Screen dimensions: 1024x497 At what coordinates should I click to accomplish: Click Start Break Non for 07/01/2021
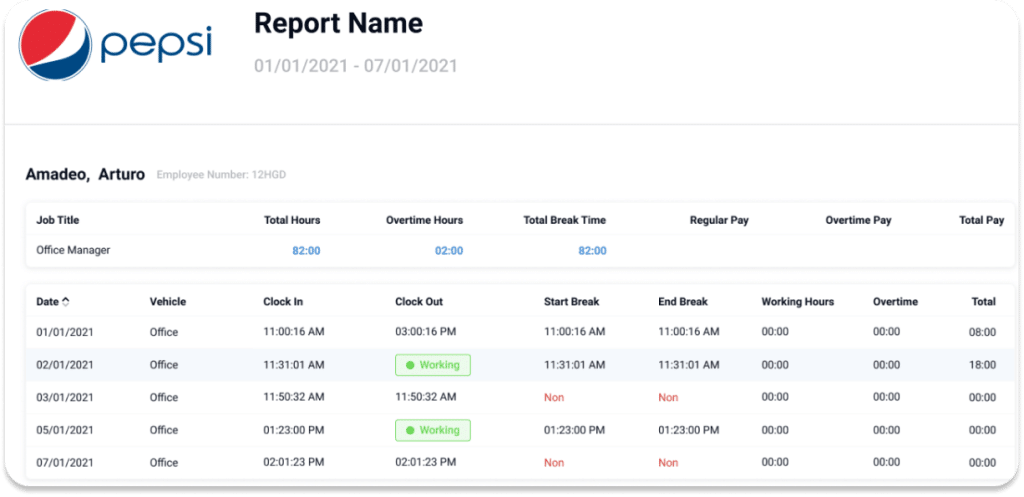554,463
